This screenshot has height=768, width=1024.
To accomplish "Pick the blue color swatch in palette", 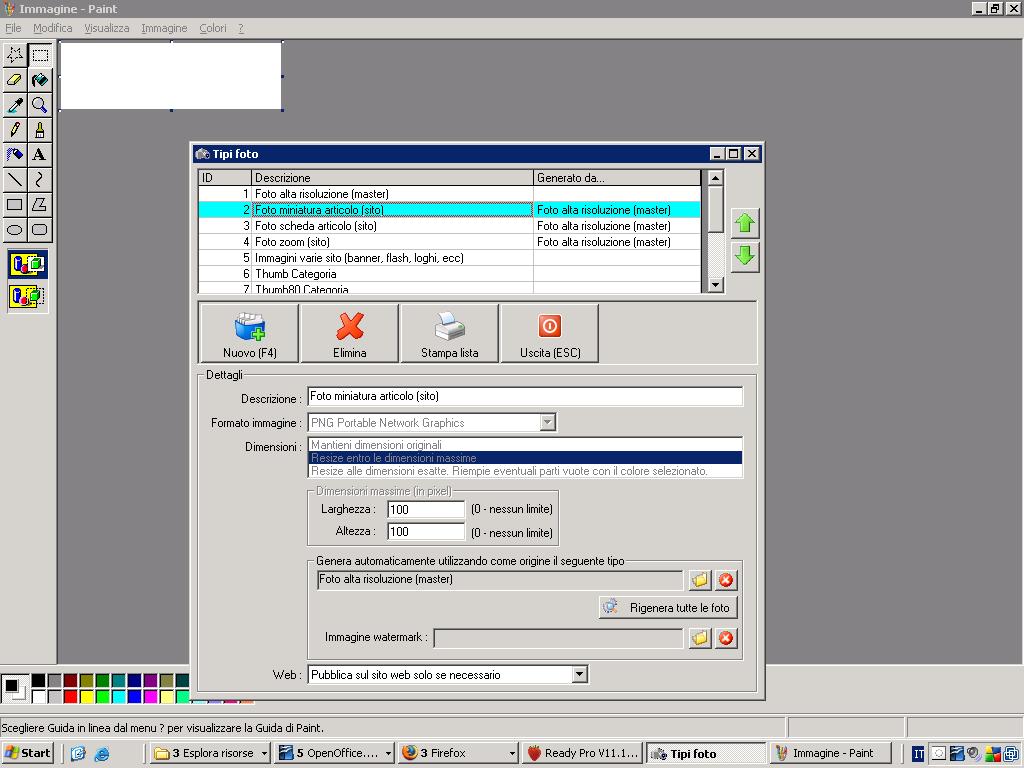I will click(135, 697).
